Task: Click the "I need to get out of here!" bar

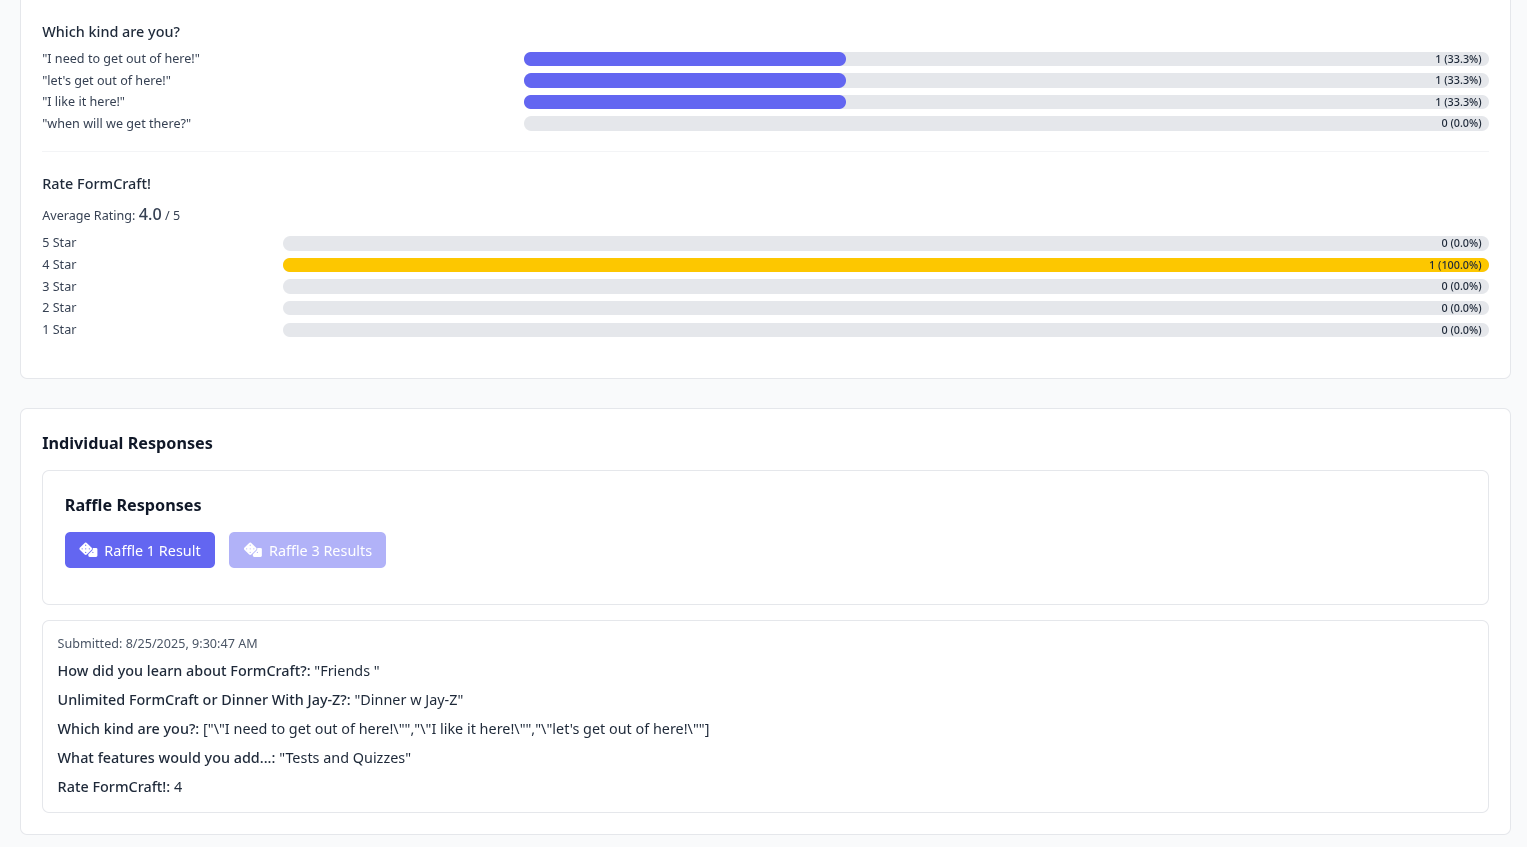Action: 1006,59
